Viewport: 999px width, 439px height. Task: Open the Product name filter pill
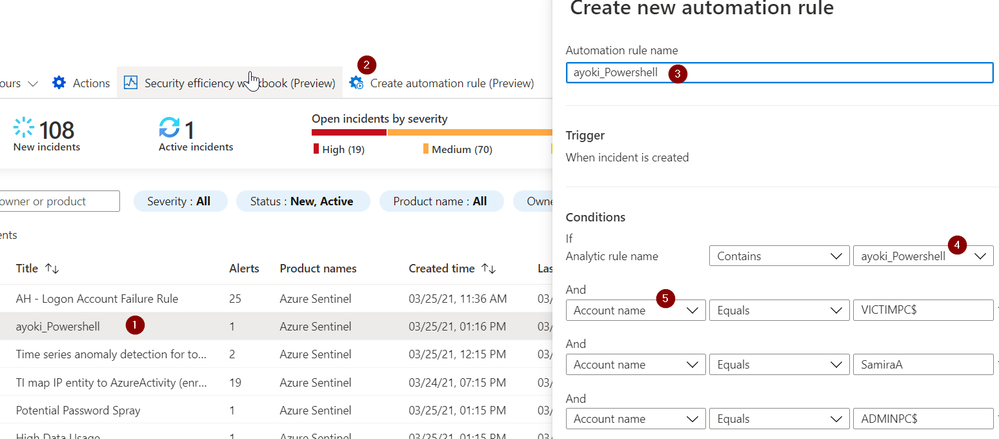pyautogui.click(x=440, y=201)
